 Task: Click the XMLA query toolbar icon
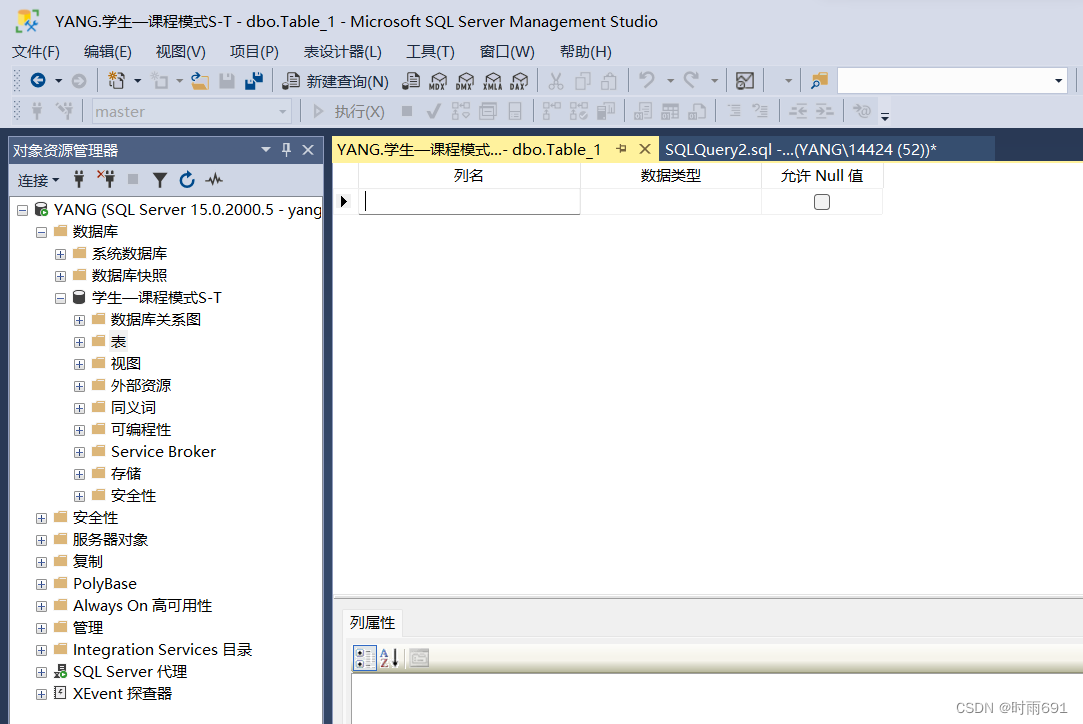point(492,82)
